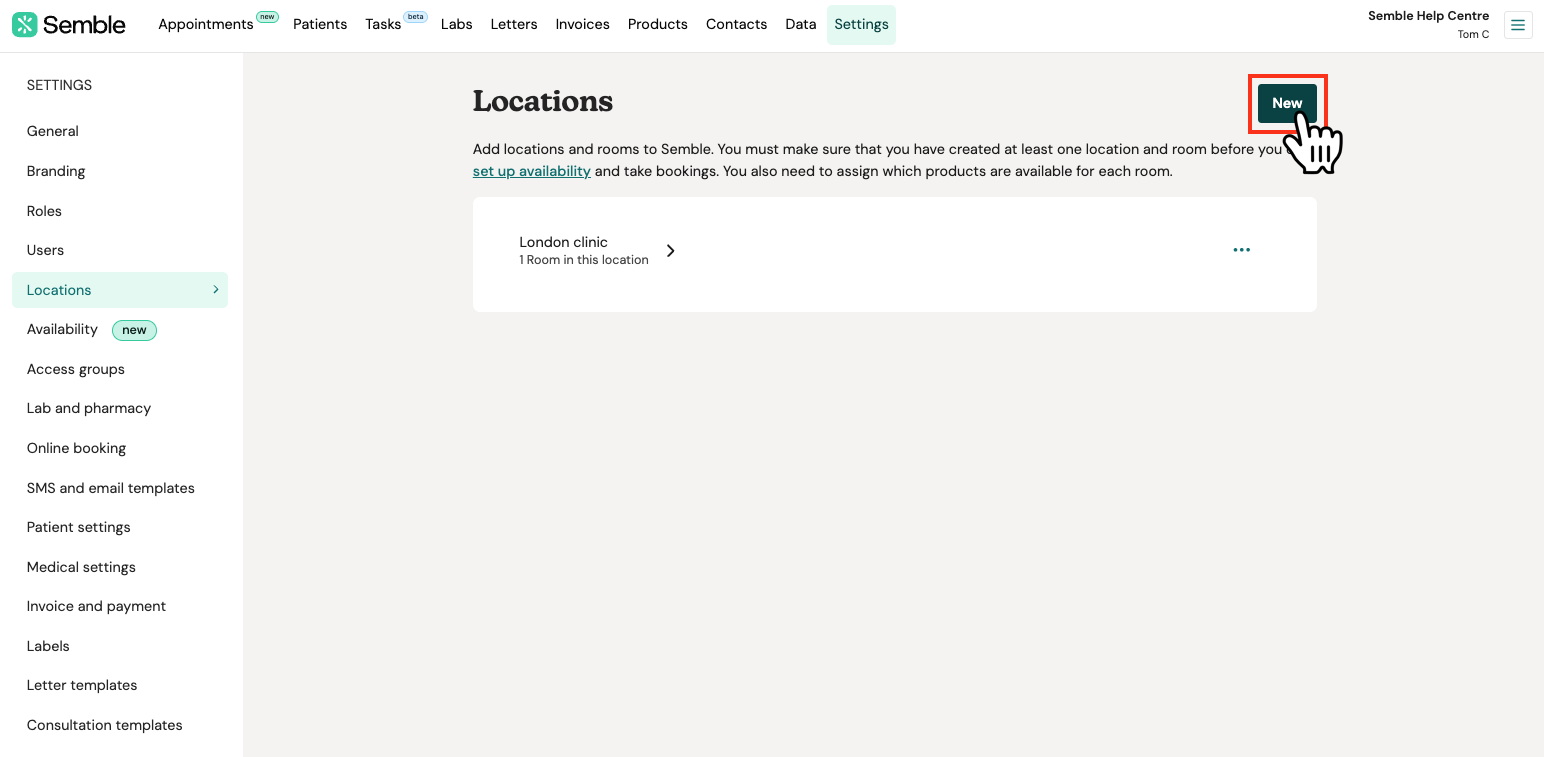Viewport: 1544px width, 757px height.
Task: Click '1 Room in this location' text
Action: (x=584, y=260)
